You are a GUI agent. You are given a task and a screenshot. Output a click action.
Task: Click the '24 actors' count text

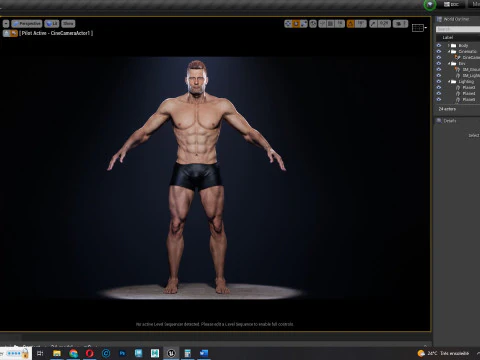pos(447,109)
